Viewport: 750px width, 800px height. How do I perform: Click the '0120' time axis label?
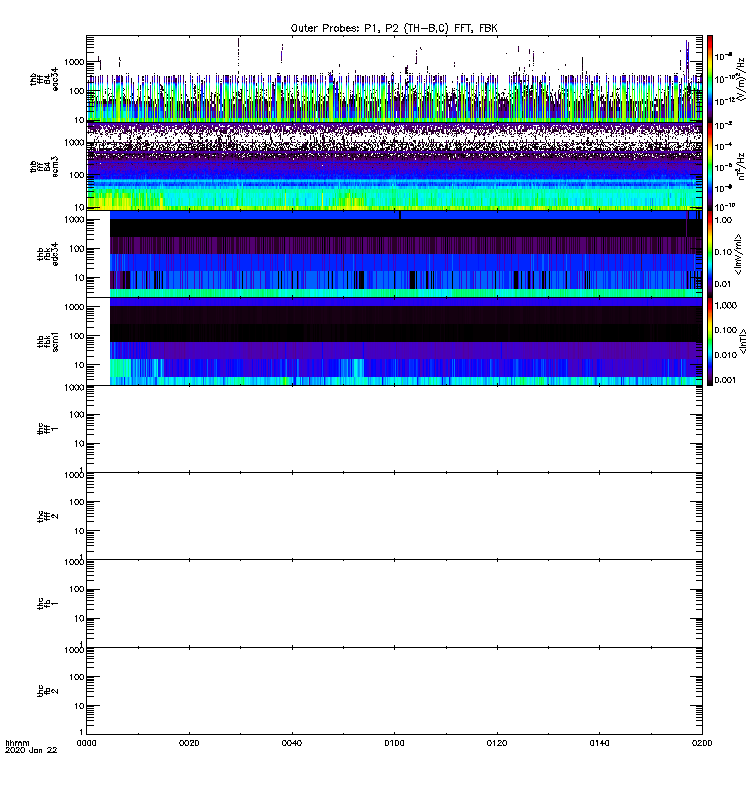pos(497,743)
